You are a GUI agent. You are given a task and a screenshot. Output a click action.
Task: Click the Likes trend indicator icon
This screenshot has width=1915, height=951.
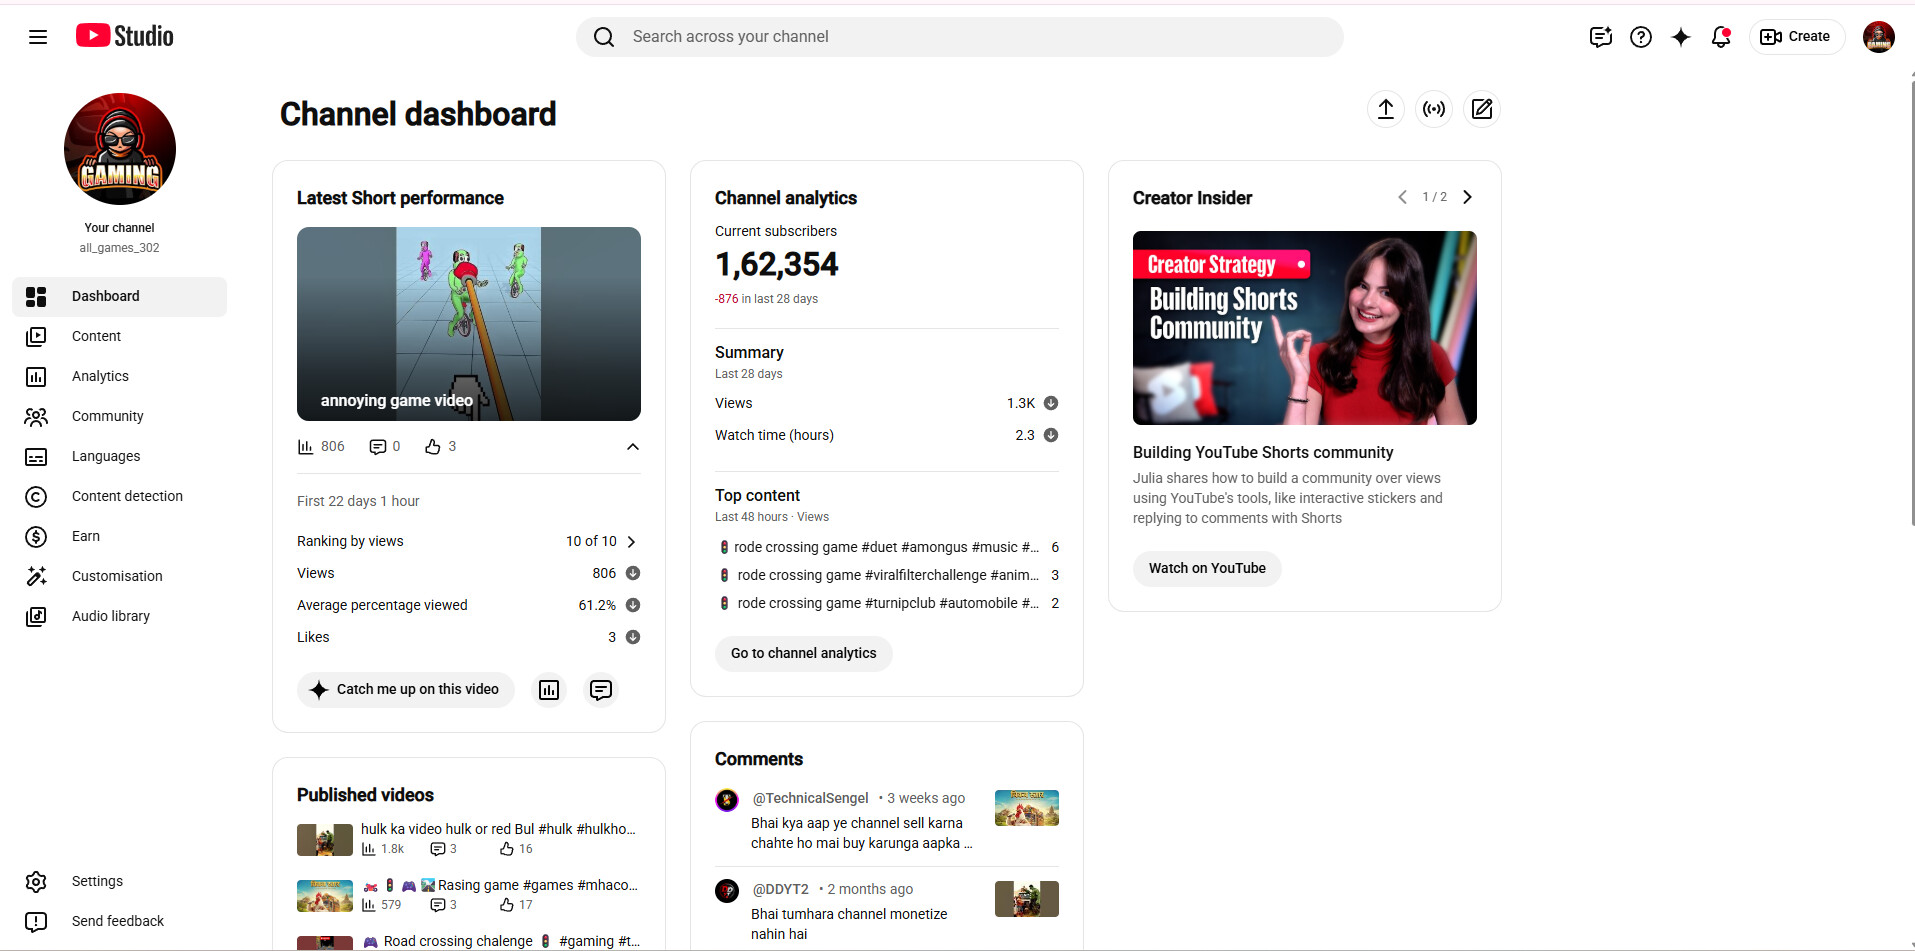(x=633, y=637)
